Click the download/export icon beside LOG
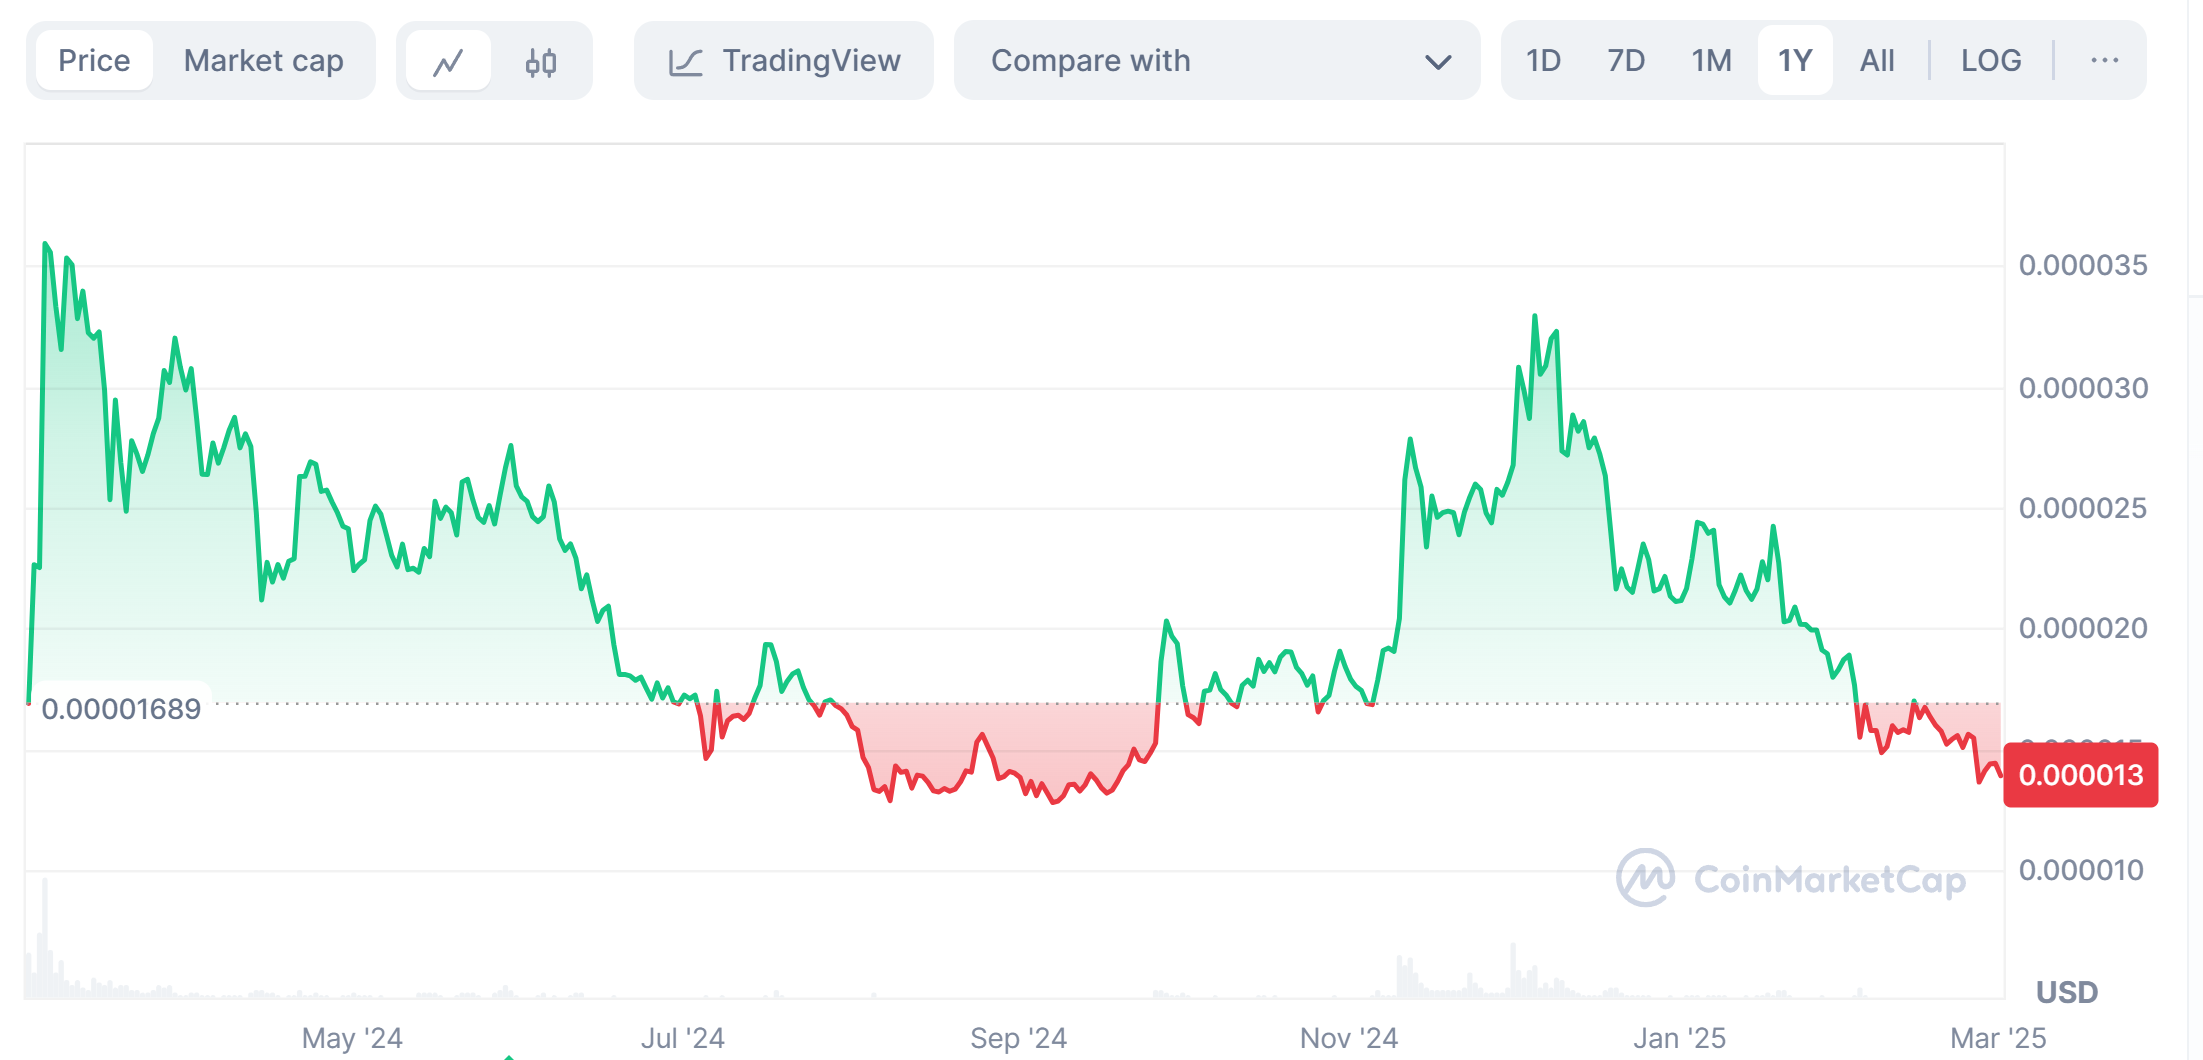 (x=2105, y=60)
